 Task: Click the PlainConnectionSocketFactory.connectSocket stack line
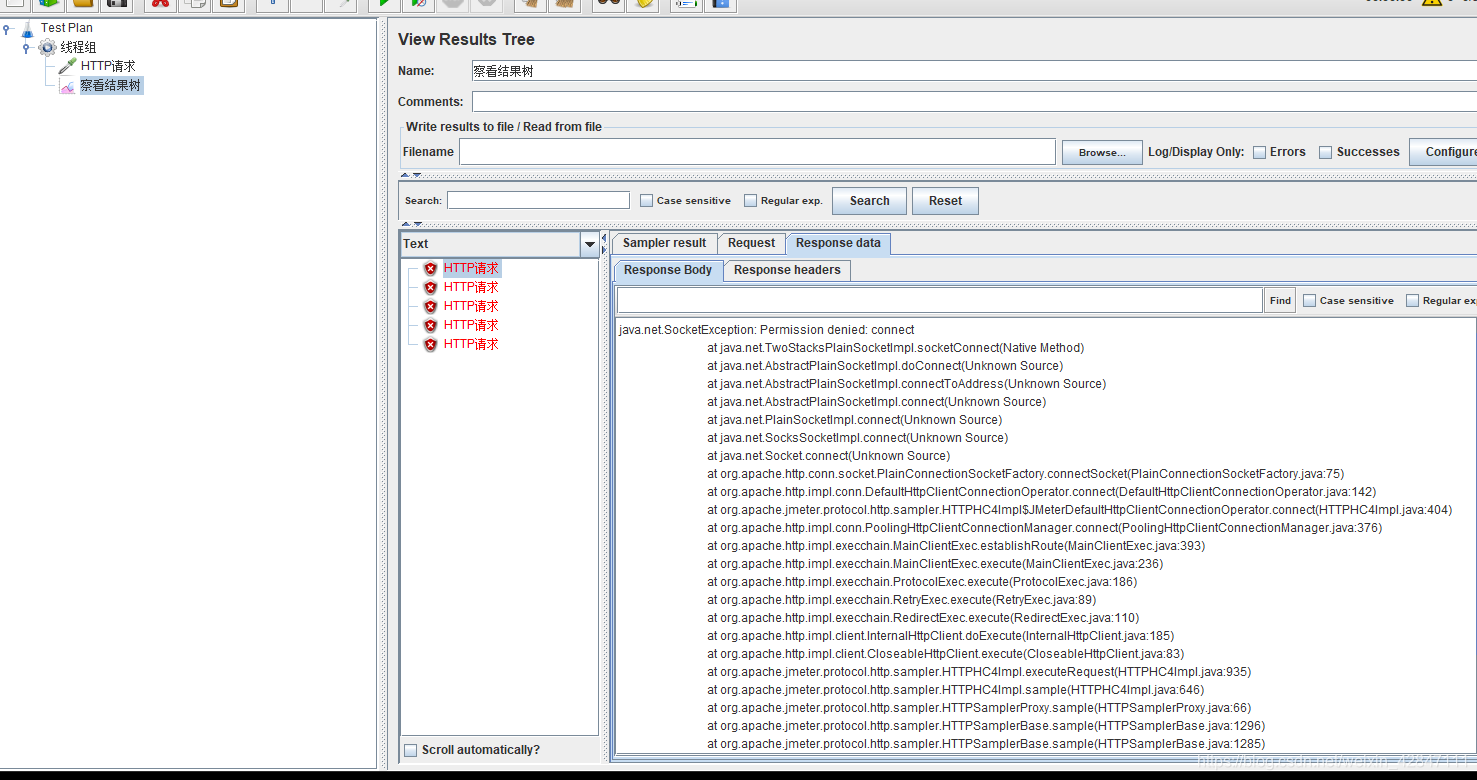point(1025,474)
